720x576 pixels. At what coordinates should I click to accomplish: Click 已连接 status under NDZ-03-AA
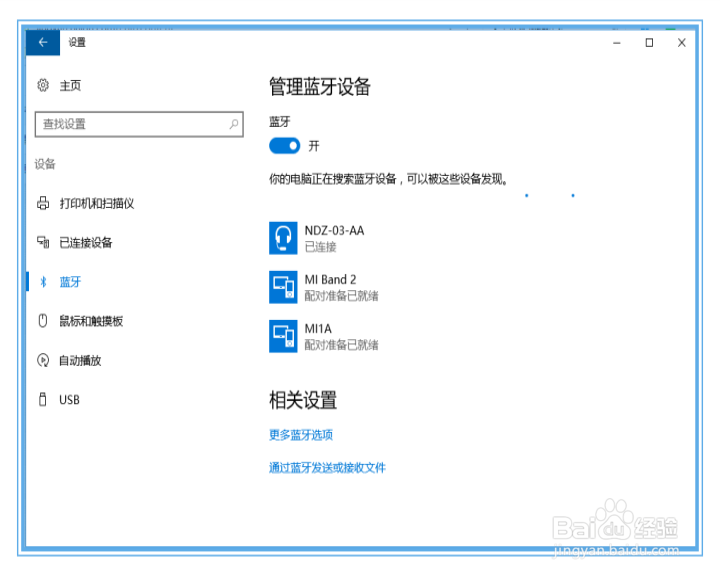click(321, 247)
